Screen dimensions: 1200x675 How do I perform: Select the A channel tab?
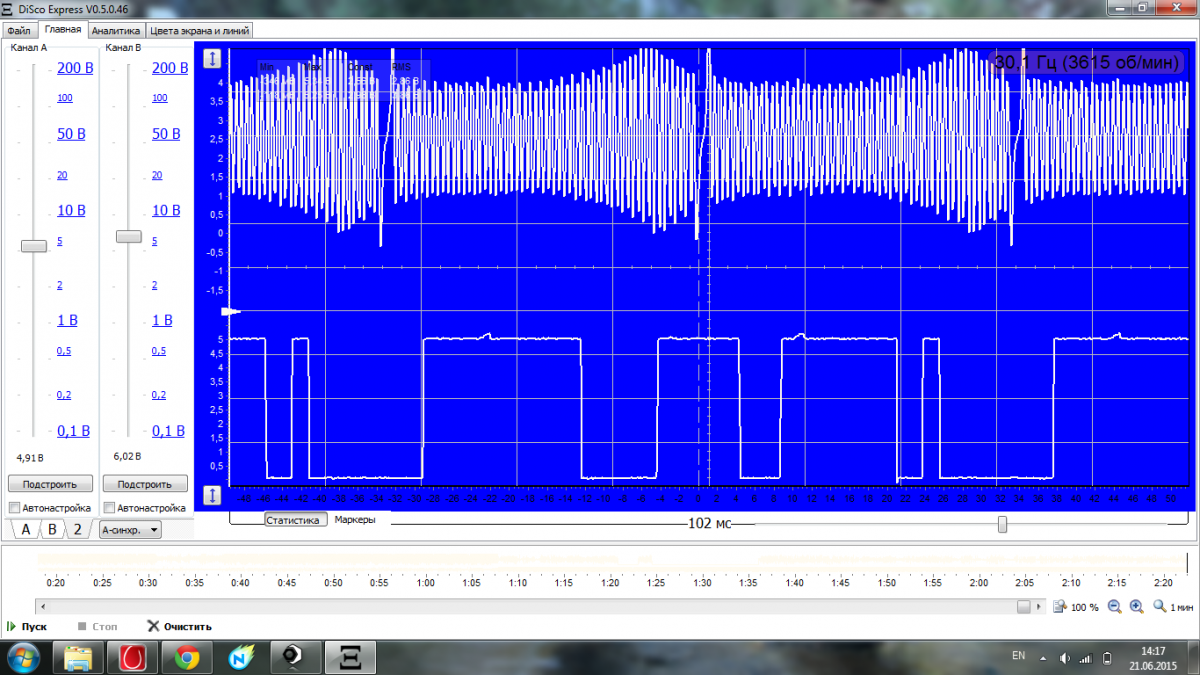pyautogui.click(x=25, y=530)
